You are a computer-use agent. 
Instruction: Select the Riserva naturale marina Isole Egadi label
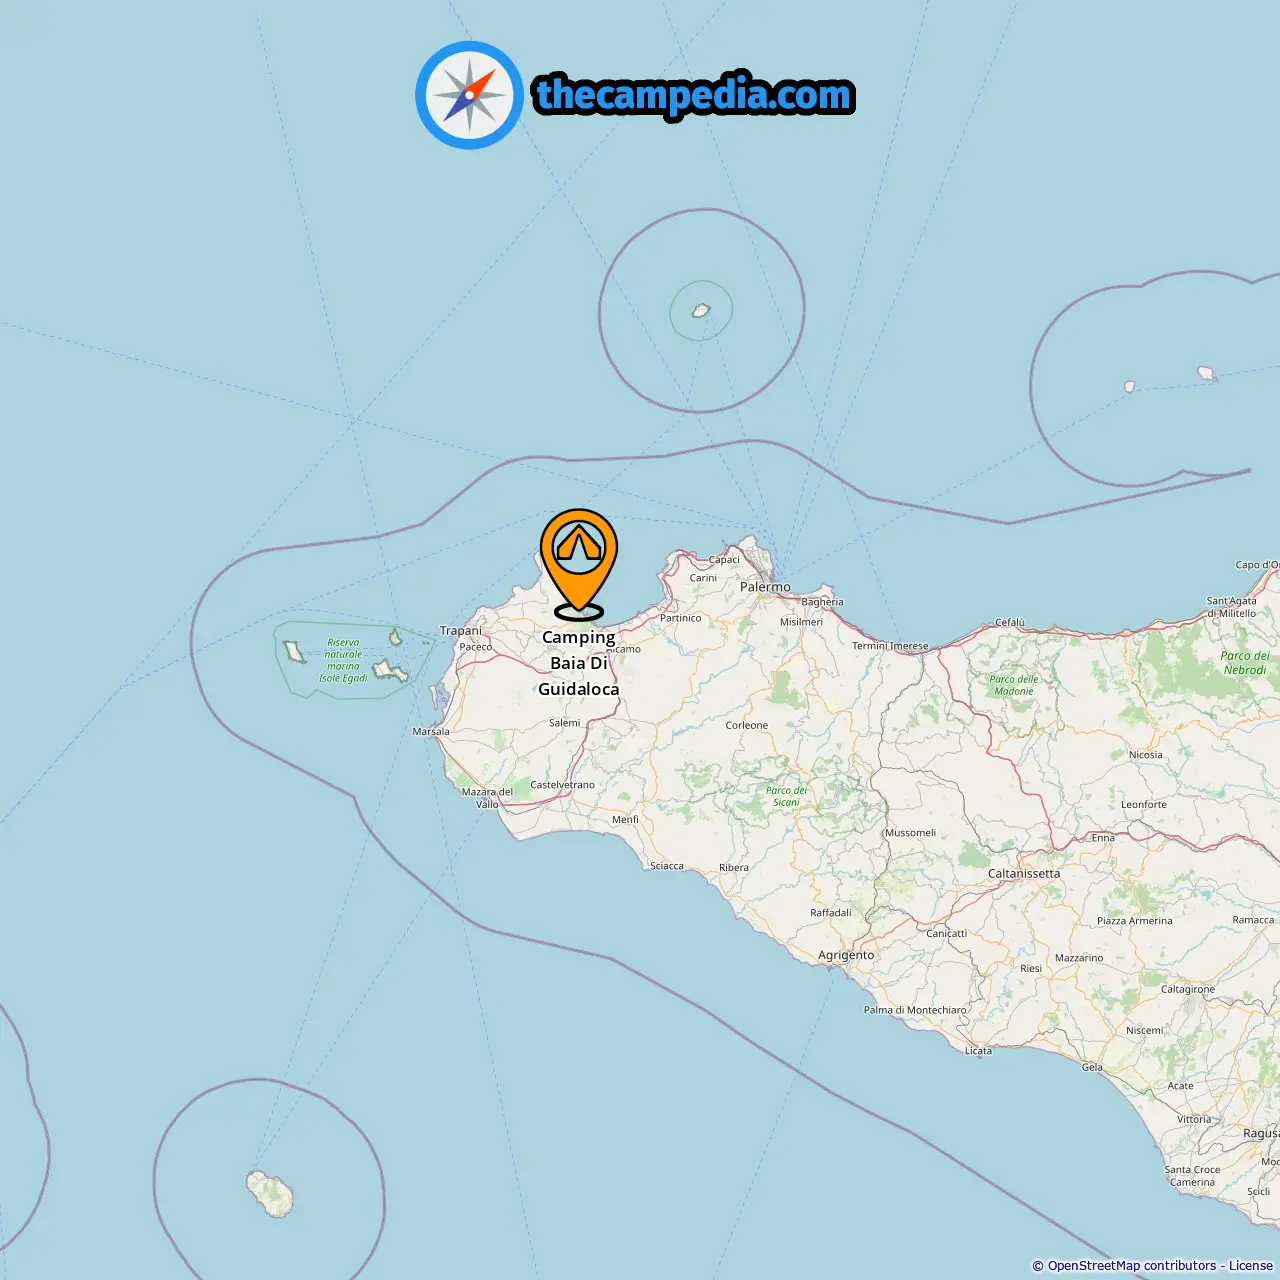click(343, 660)
